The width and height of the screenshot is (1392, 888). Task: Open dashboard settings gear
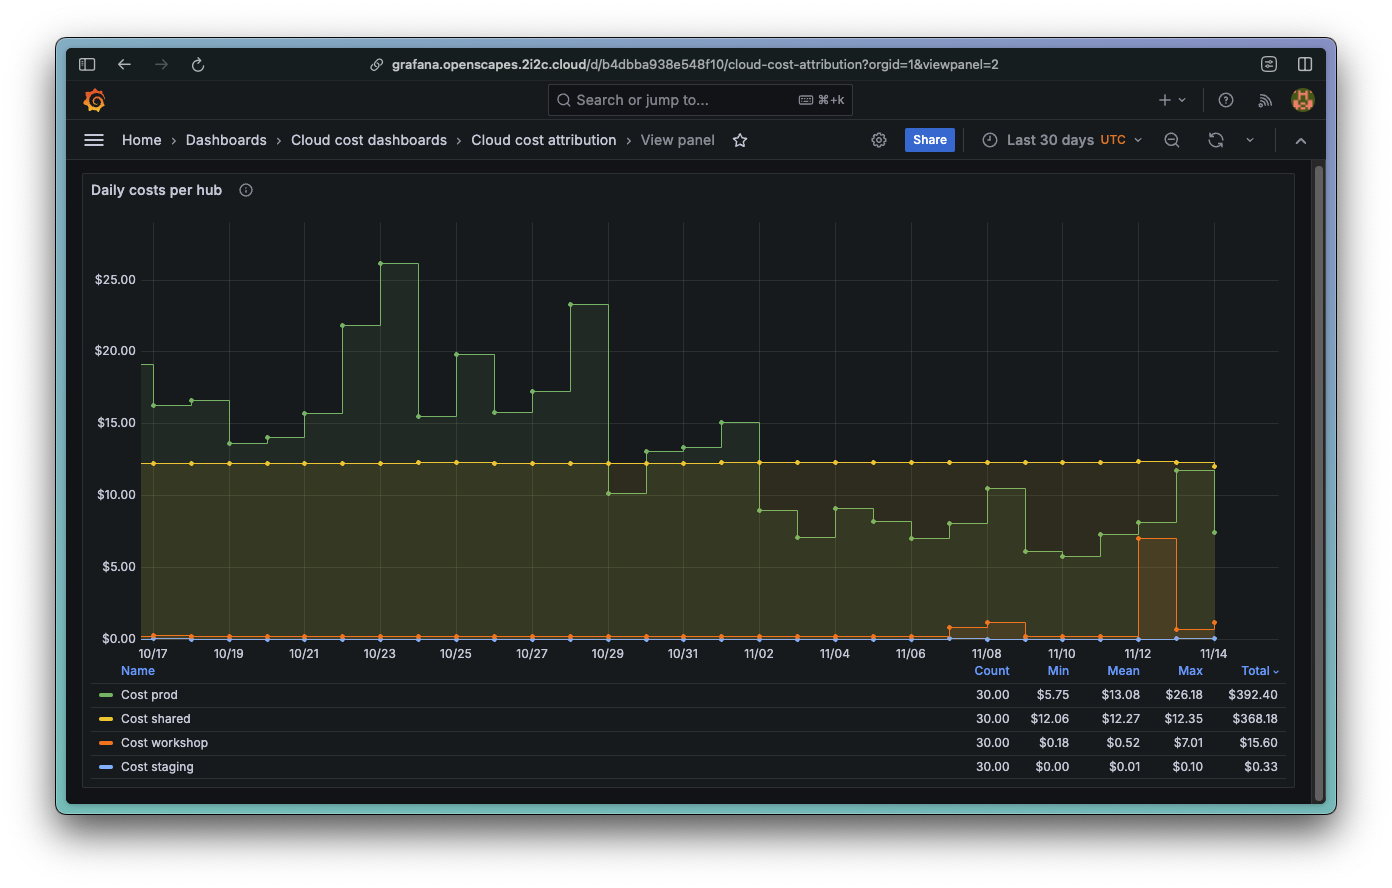[878, 140]
